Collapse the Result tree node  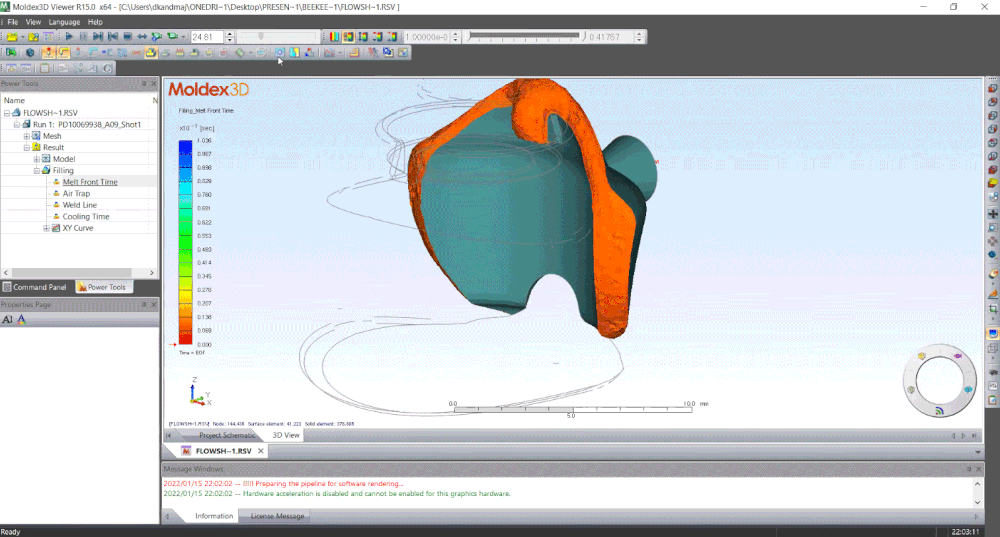[x=27, y=147]
